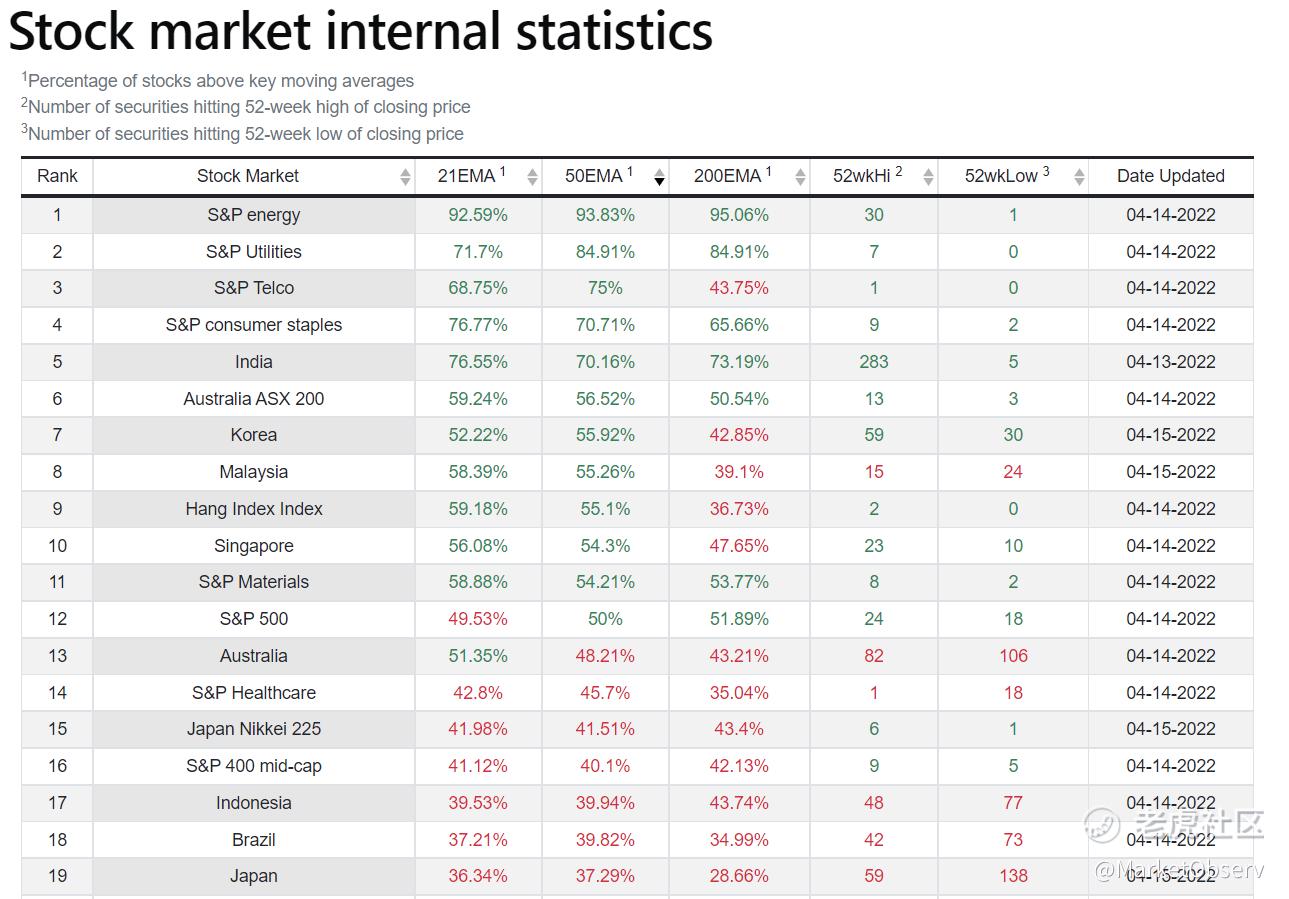Image resolution: width=1289 pixels, height=899 pixels.
Task: Click the Brazil market name cell
Action: click(254, 840)
